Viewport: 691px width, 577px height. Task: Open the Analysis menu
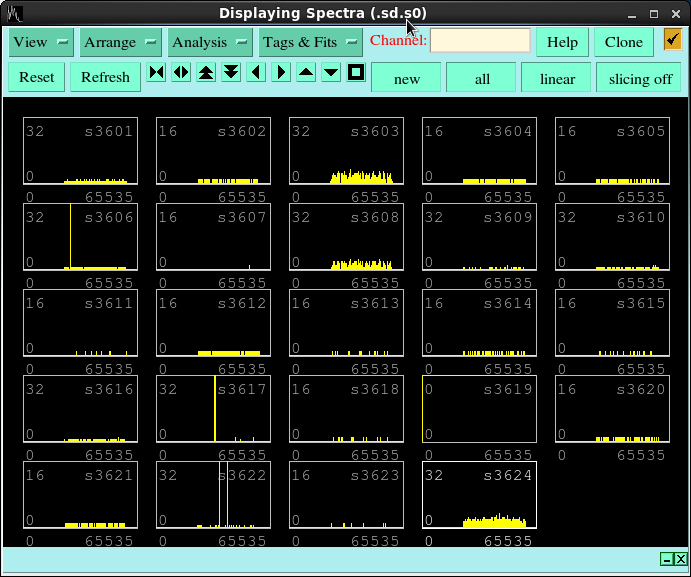pyautogui.click(x=210, y=42)
